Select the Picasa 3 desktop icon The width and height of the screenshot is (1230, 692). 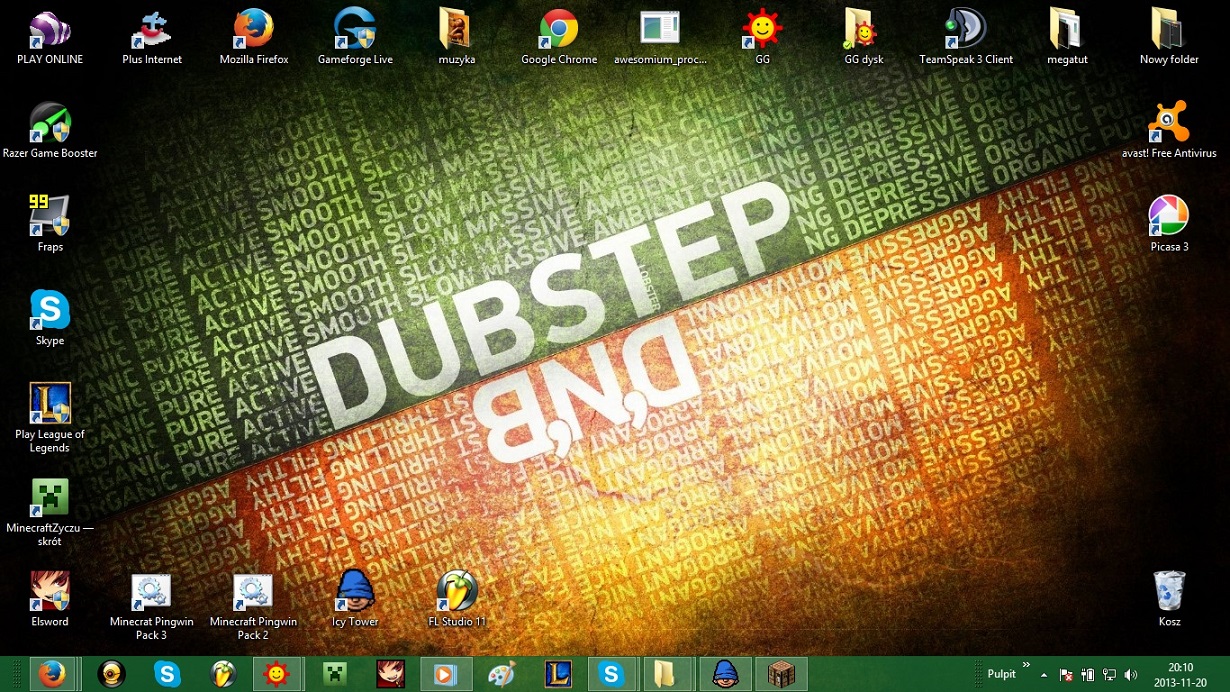click(x=1169, y=224)
